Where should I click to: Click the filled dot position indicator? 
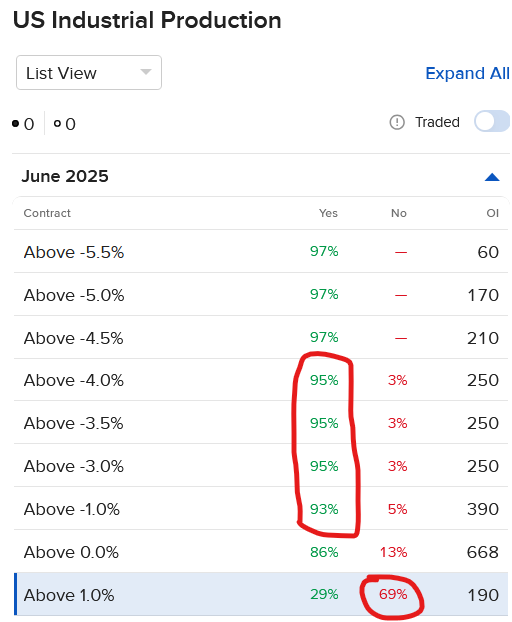pyautogui.click(x=15, y=124)
